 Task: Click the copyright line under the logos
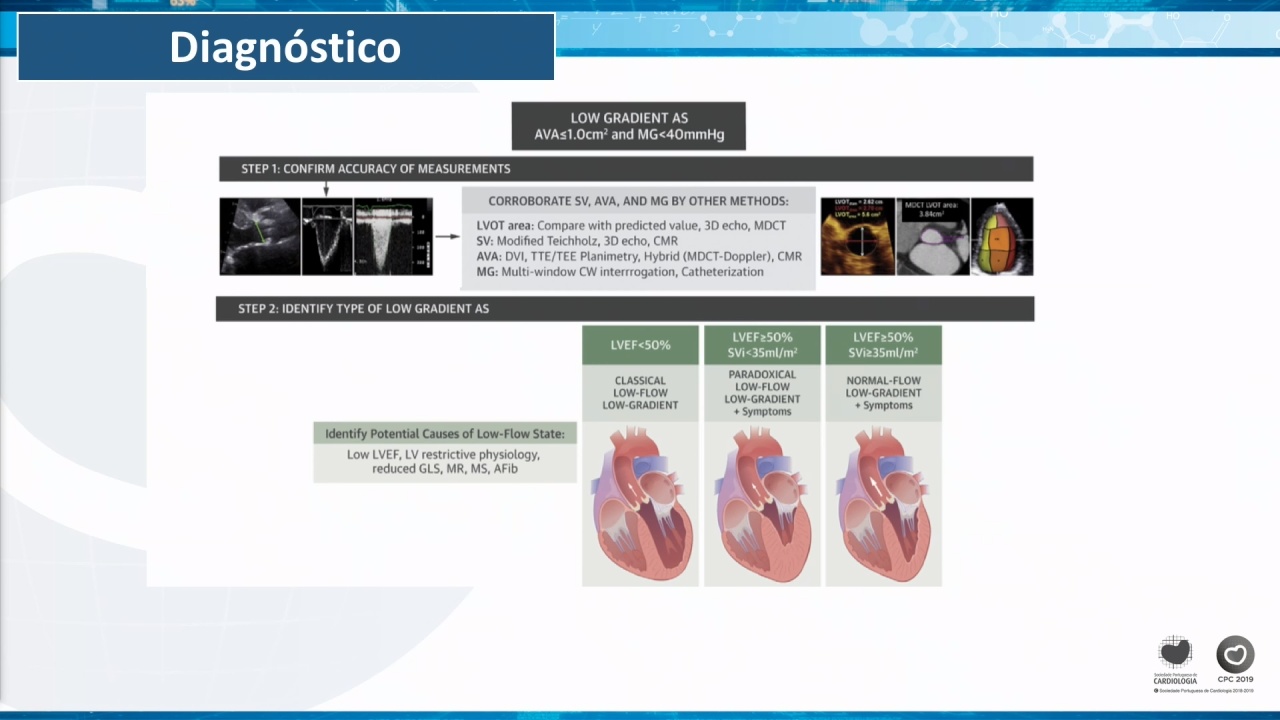[x=1204, y=690]
